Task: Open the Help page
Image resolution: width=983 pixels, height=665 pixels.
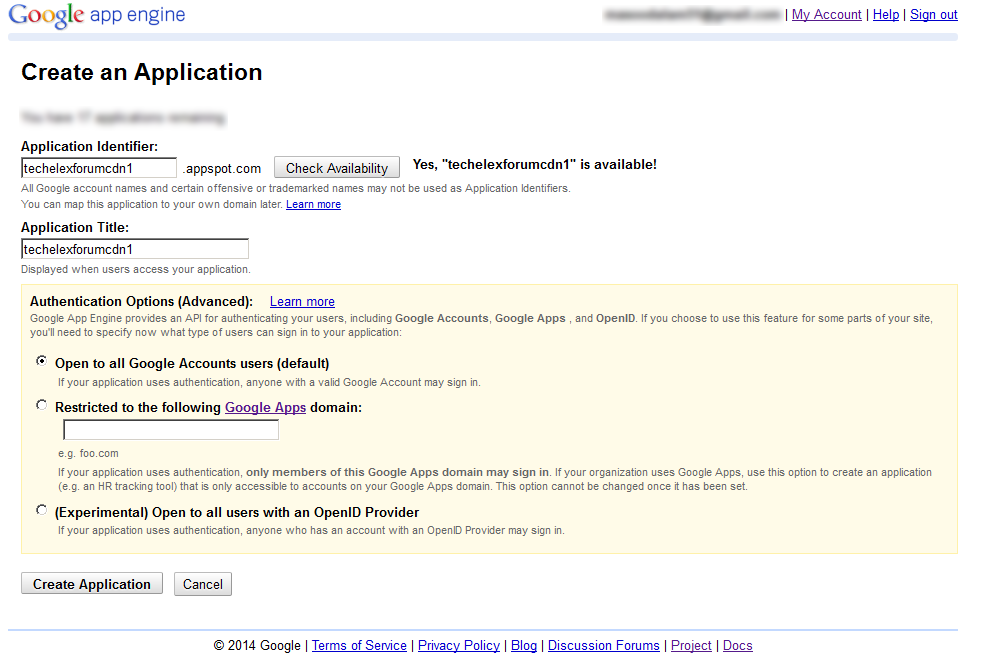Action: pos(886,14)
